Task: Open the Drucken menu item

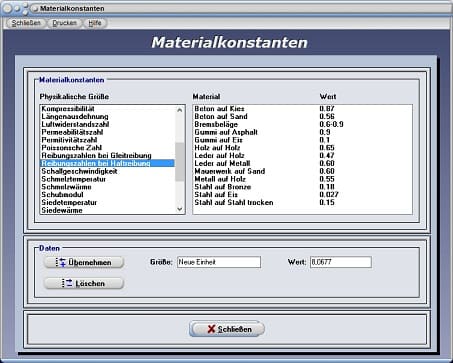Action: click(x=65, y=23)
